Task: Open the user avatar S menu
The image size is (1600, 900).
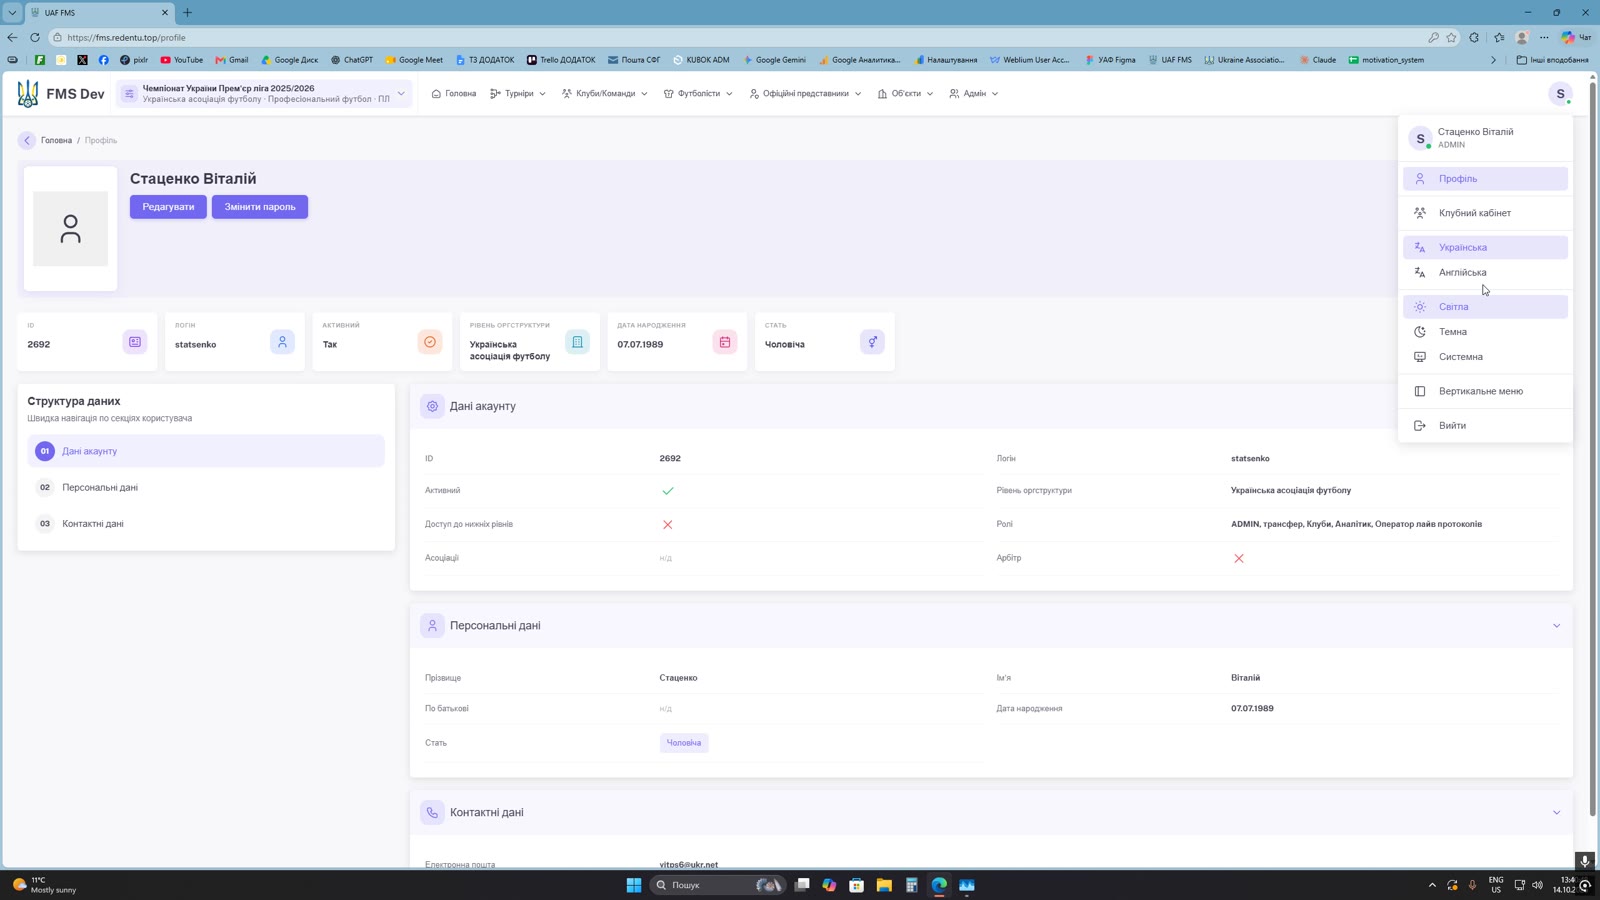Action: coord(1560,94)
